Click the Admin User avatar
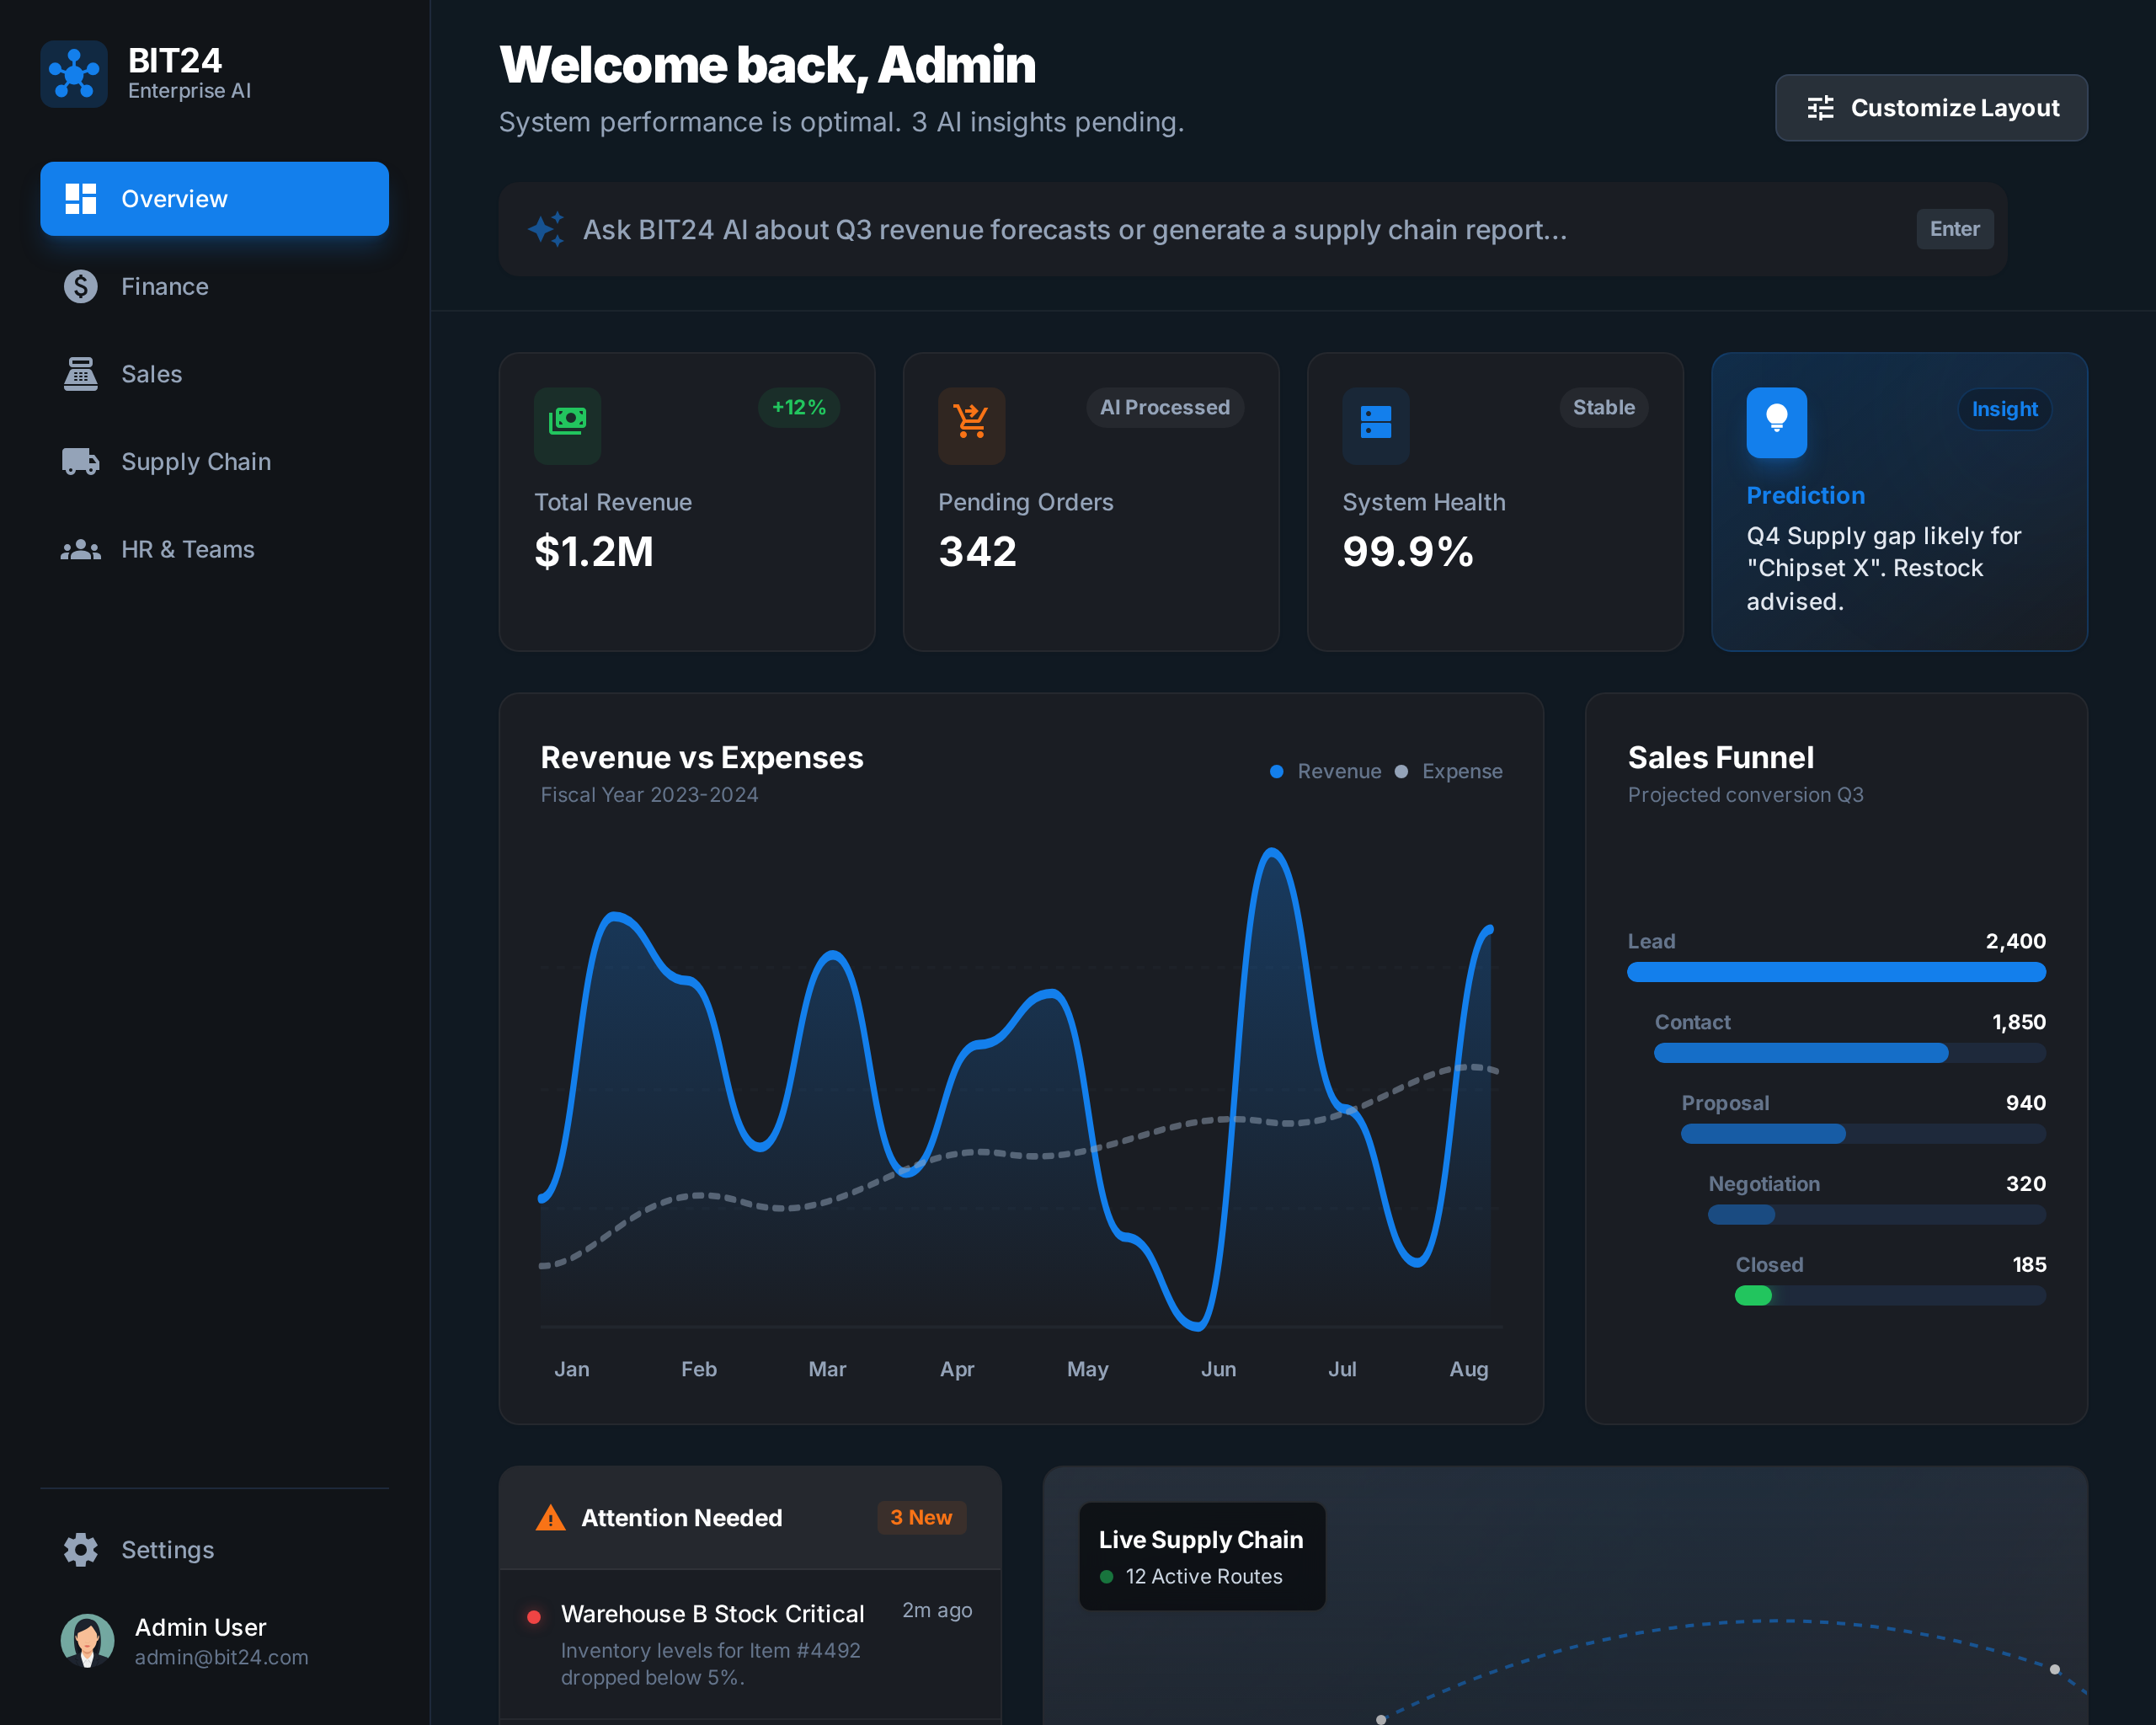Screen dimensions: 2156x1725 pos(87,1640)
